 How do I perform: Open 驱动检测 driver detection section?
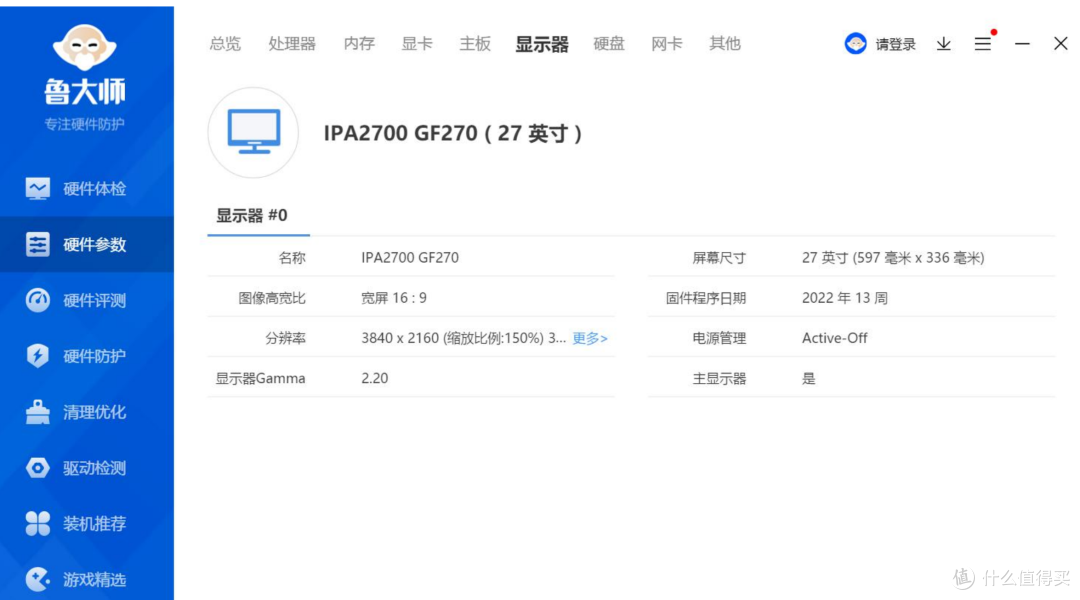[87, 468]
